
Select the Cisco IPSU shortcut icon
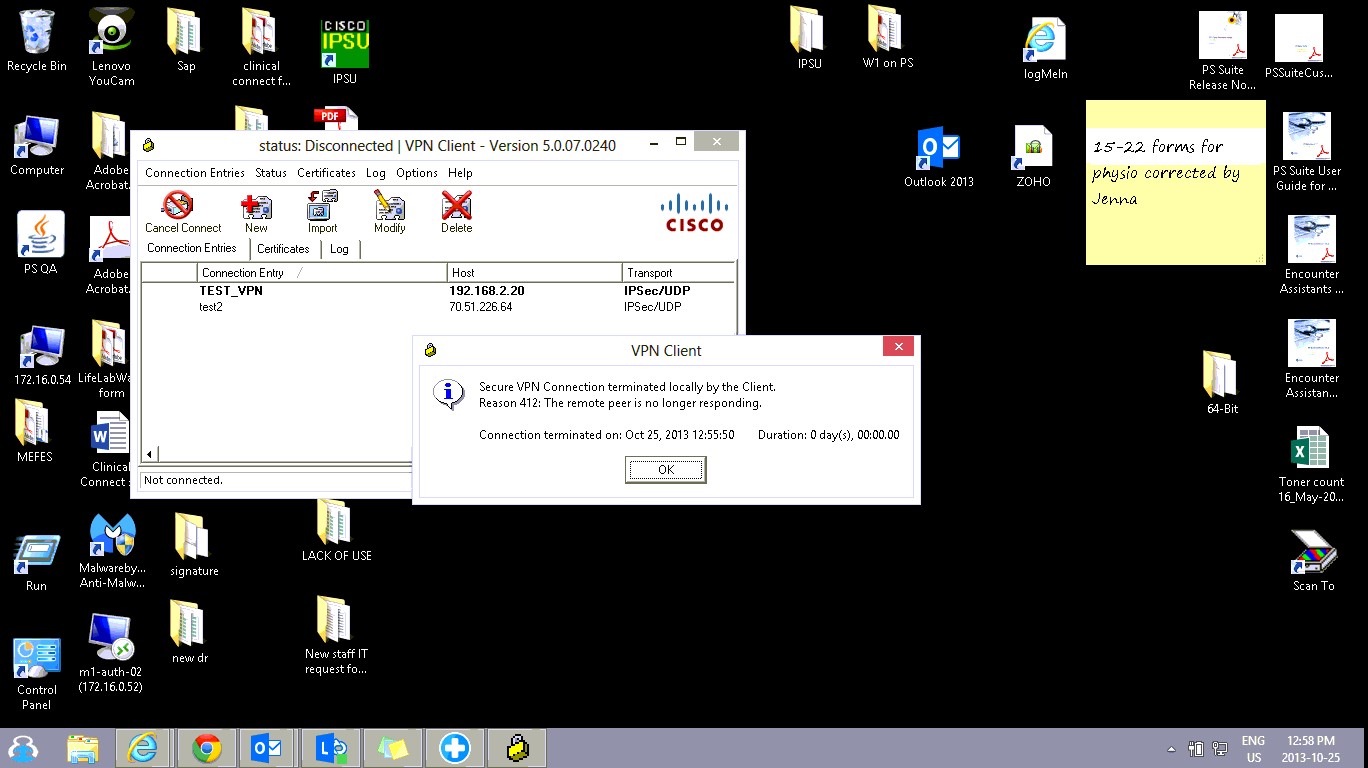click(x=344, y=53)
